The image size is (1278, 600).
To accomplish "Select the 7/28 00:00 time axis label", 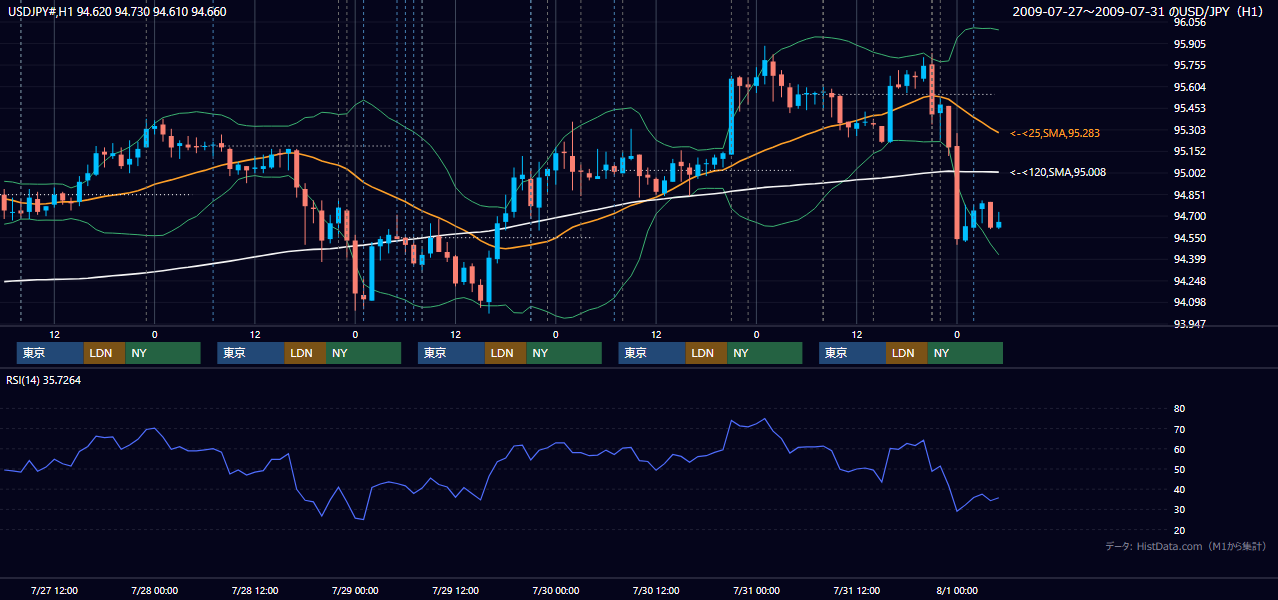I will [154, 590].
